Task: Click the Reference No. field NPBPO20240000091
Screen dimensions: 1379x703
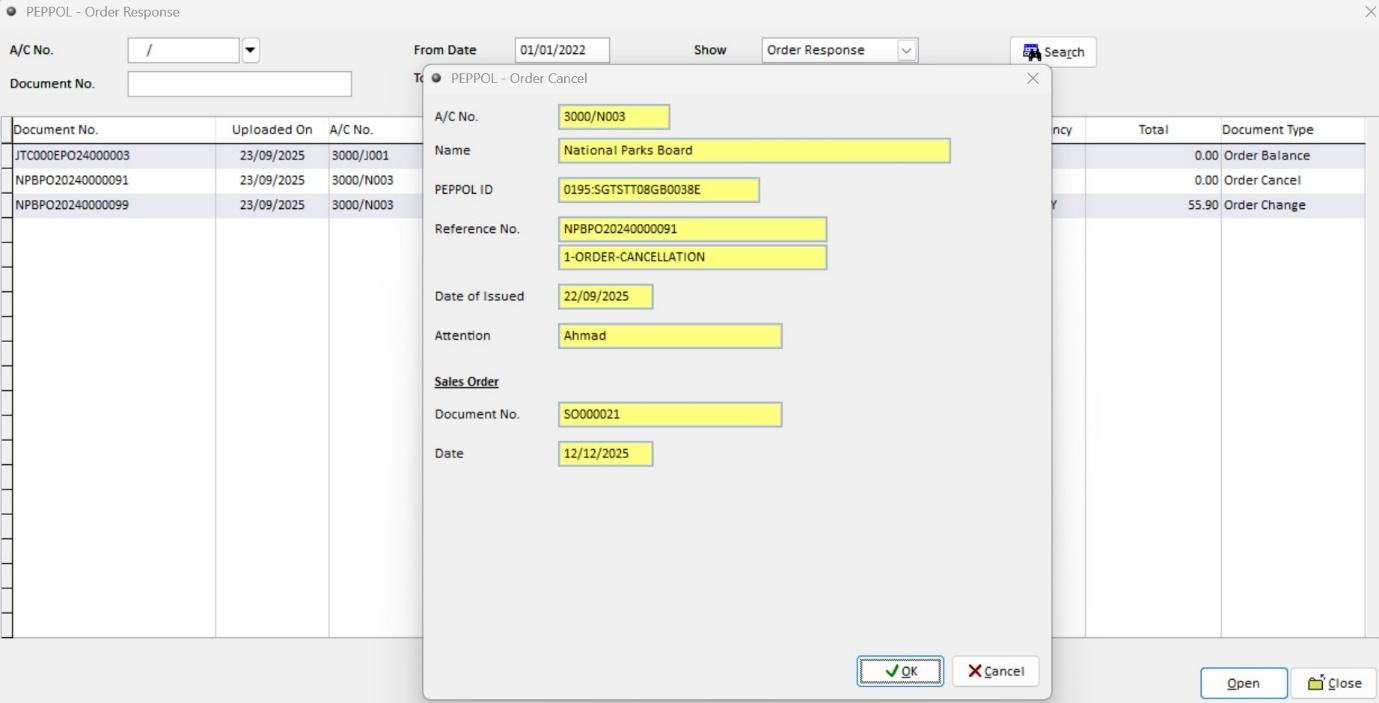Action: 692,229
